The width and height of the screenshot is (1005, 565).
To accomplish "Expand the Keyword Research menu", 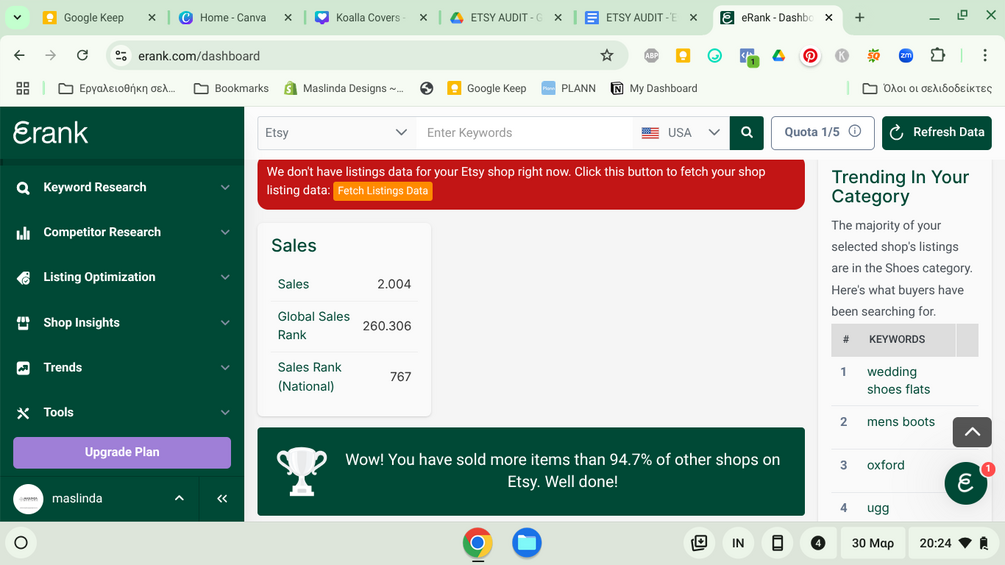I will pyautogui.click(x=225, y=188).
